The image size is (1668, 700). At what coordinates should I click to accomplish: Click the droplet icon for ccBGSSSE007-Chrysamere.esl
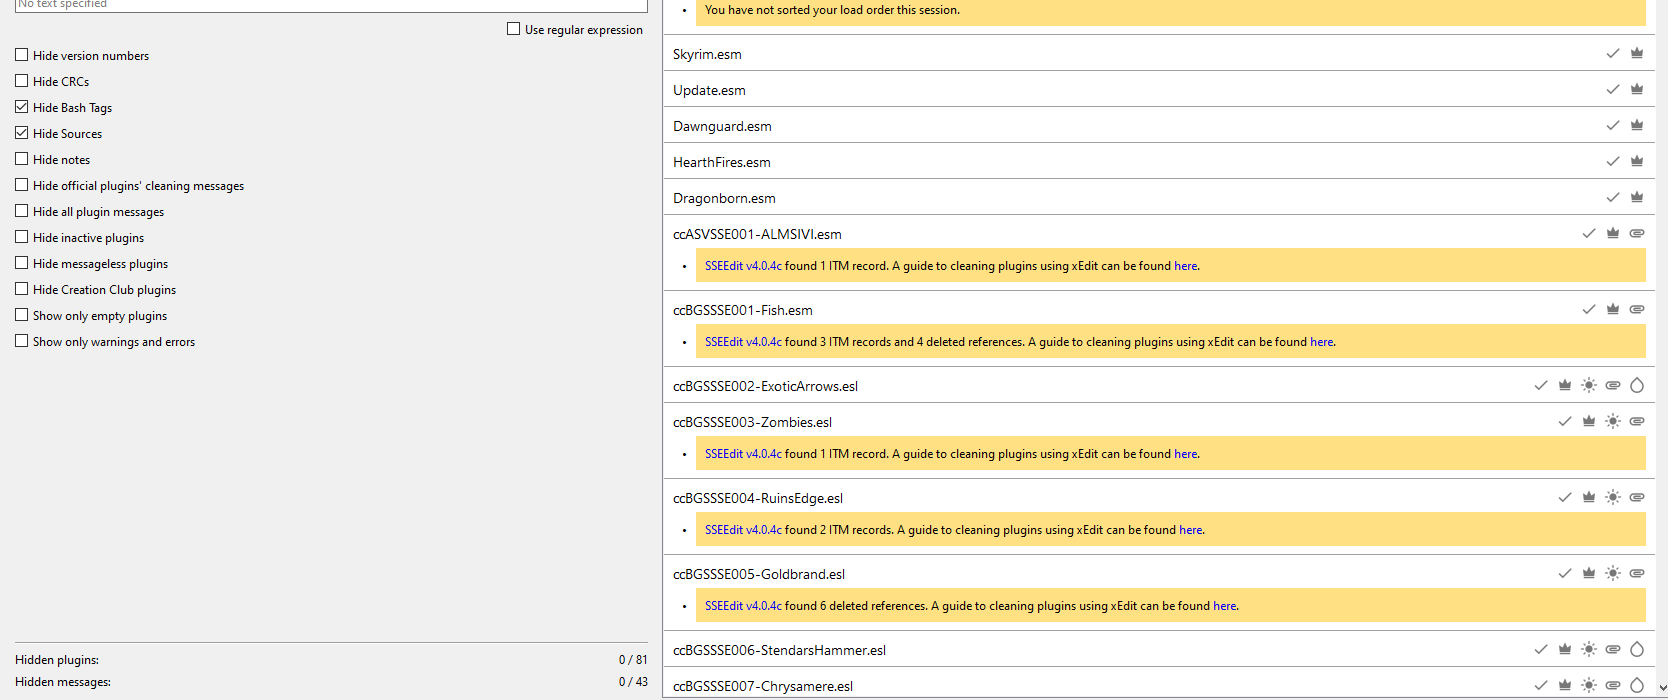click(1637, 686)
